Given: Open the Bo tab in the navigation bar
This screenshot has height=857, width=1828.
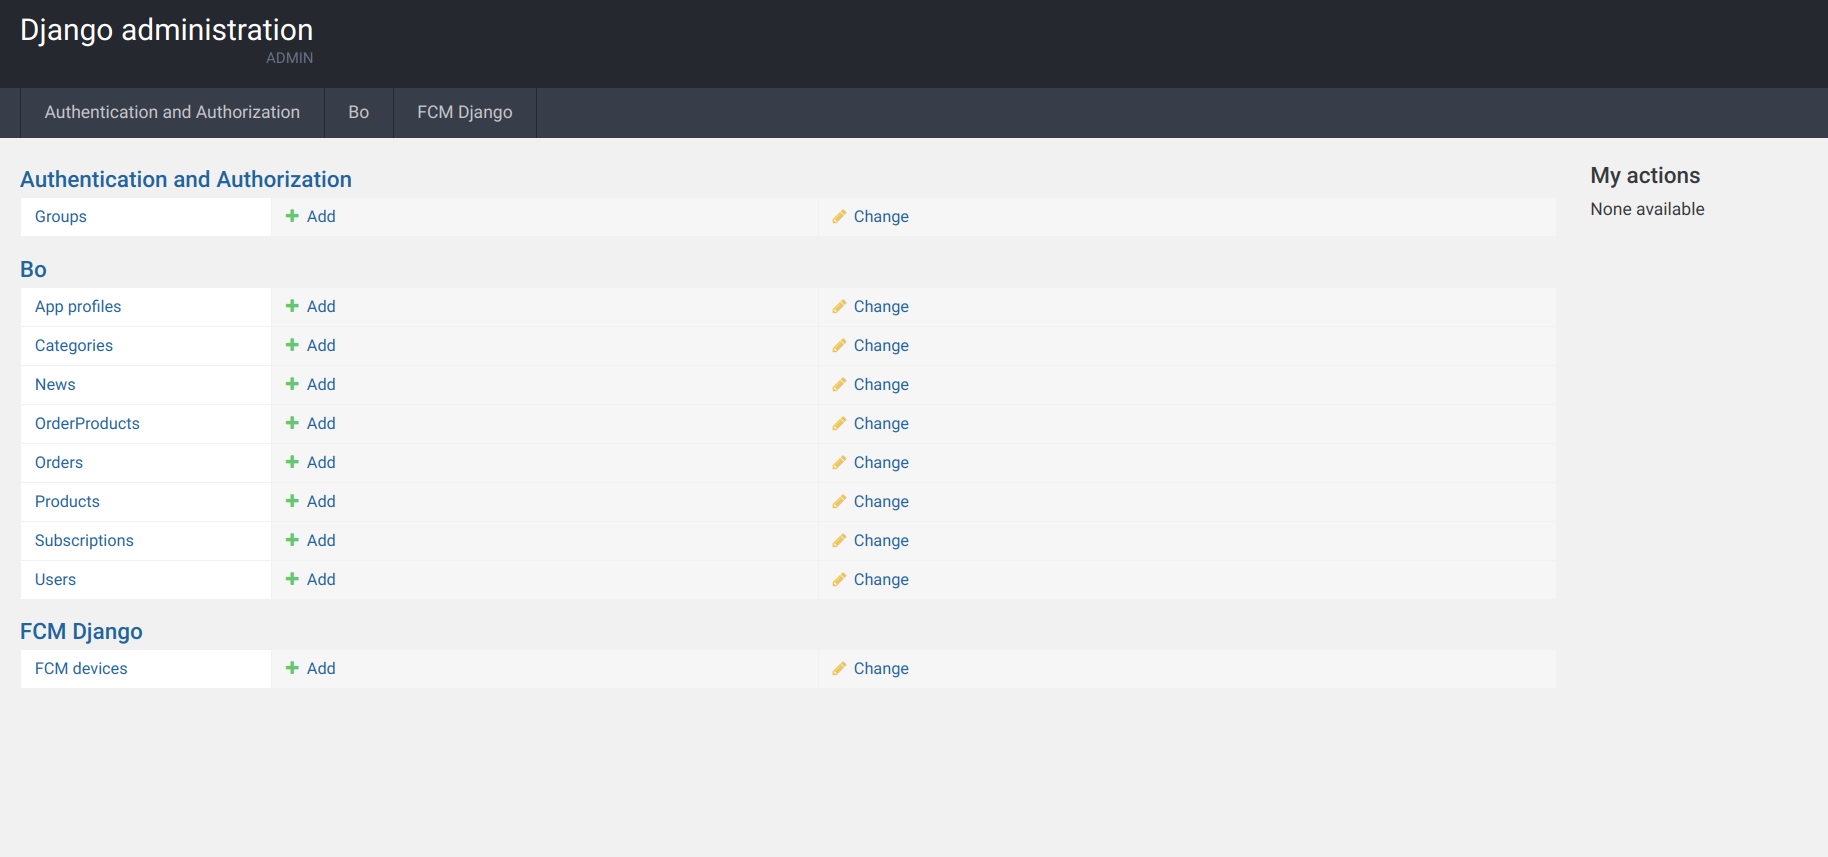Looking at the screenshot, I should pos(358,112).
